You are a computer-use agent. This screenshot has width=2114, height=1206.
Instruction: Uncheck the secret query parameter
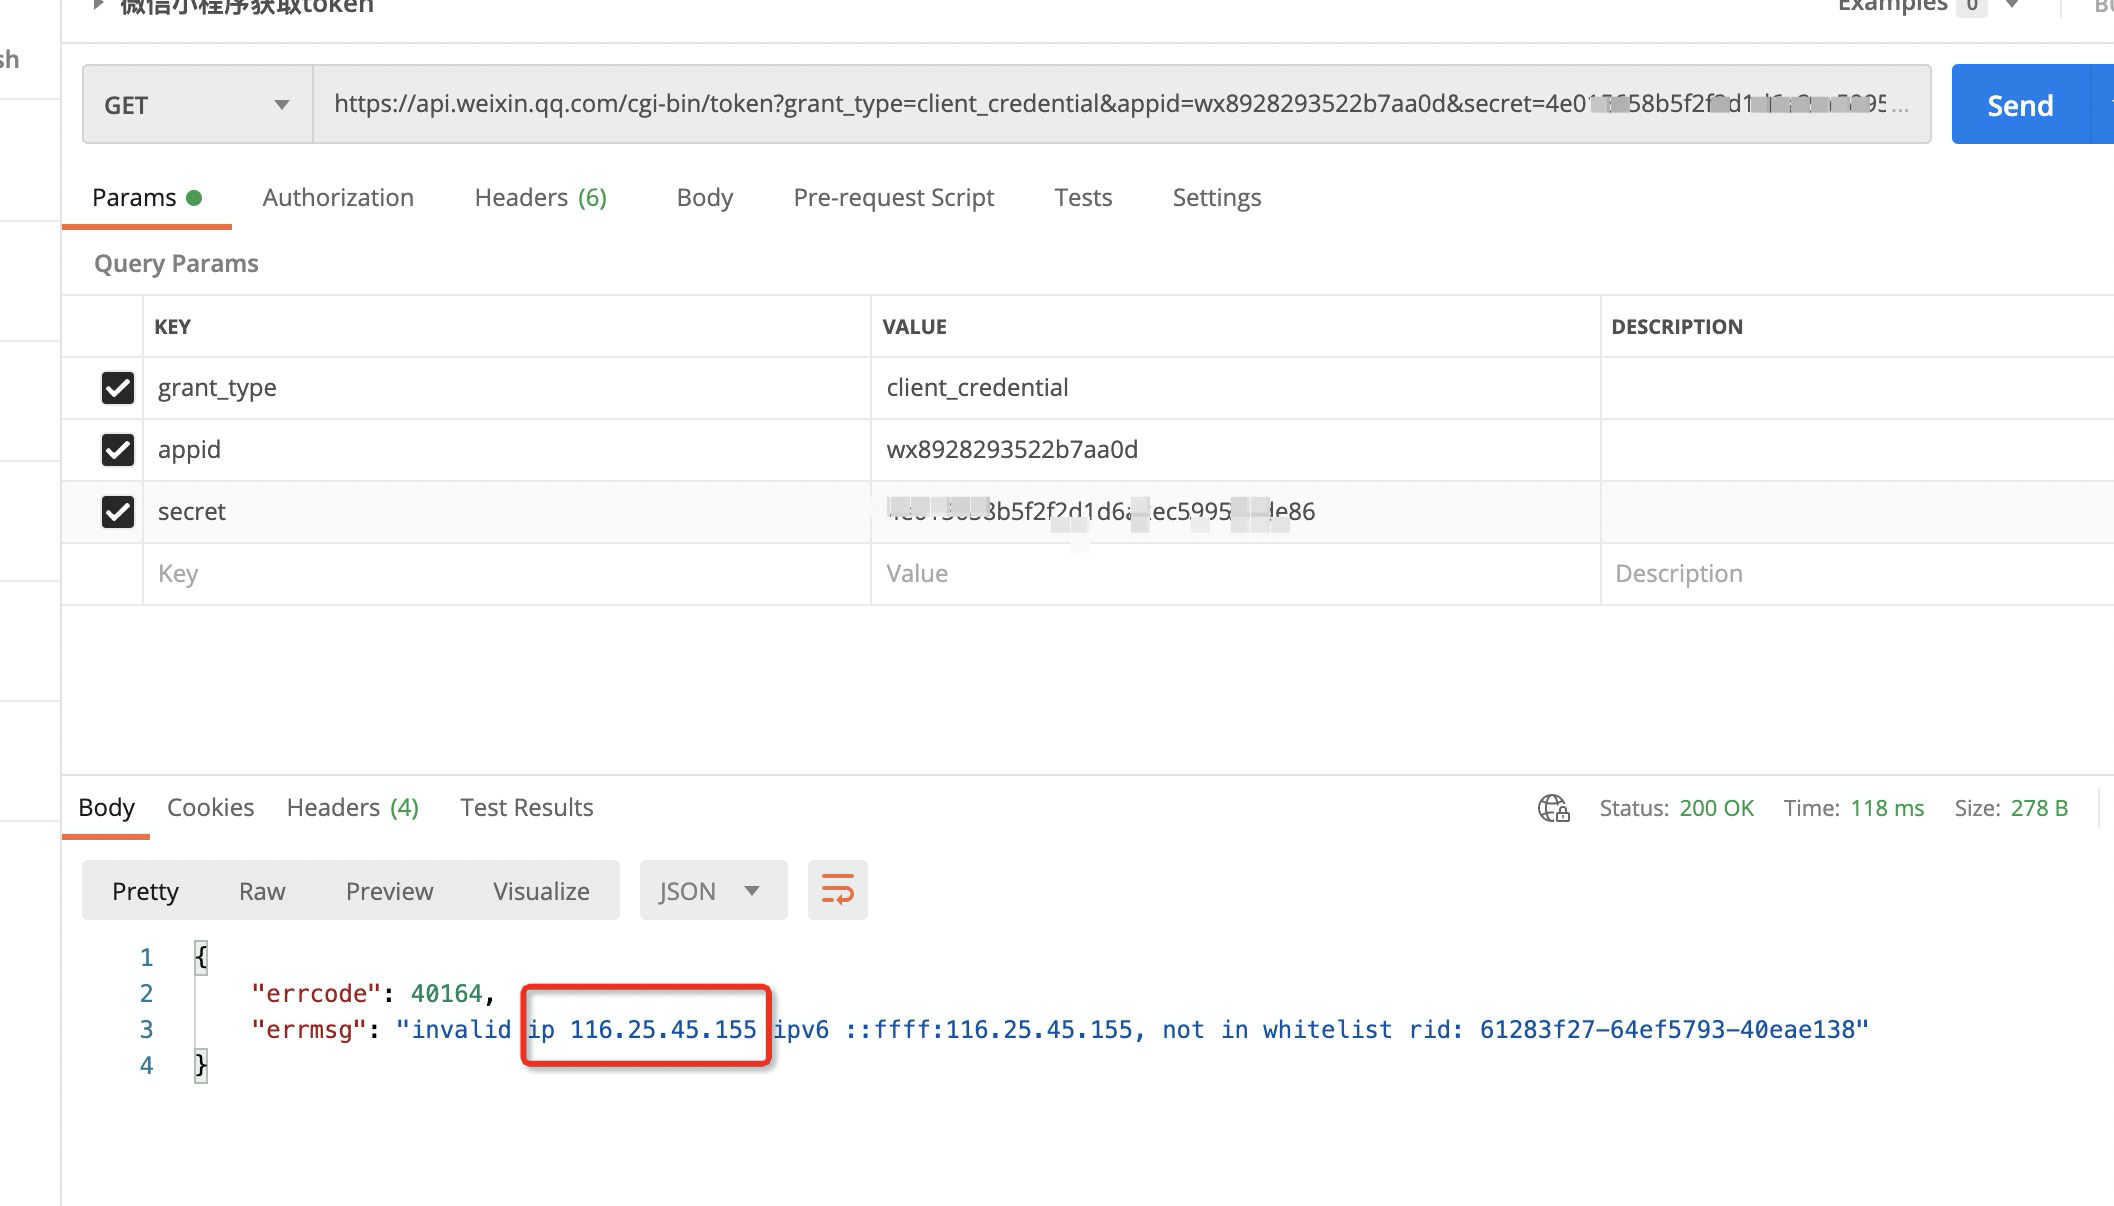click(x=117, y=512)
